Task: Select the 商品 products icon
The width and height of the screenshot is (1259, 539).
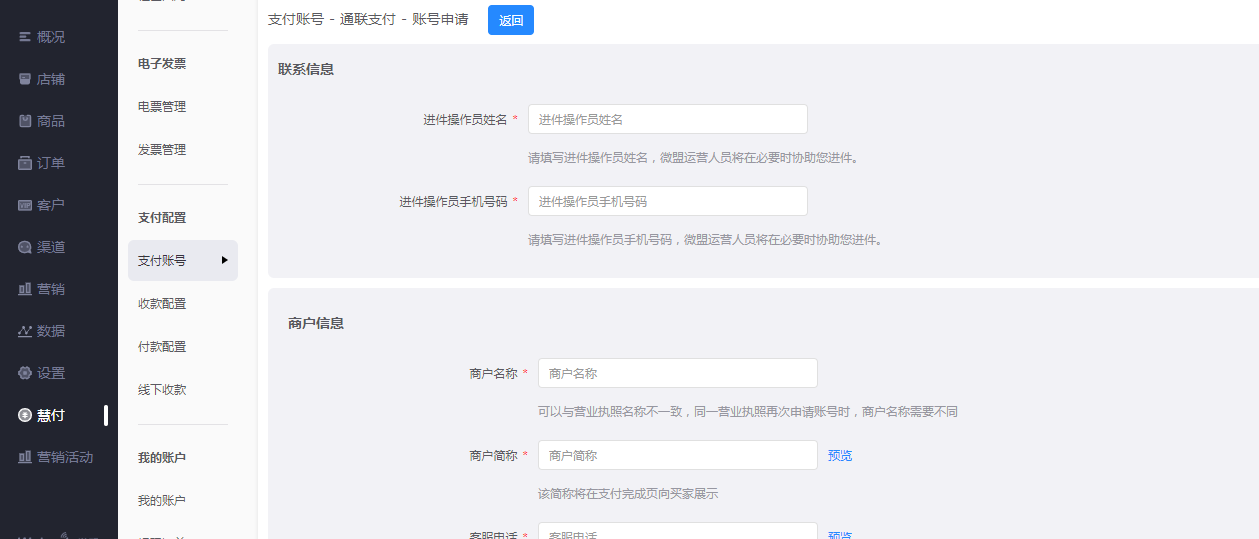Action: pos(25,121)
